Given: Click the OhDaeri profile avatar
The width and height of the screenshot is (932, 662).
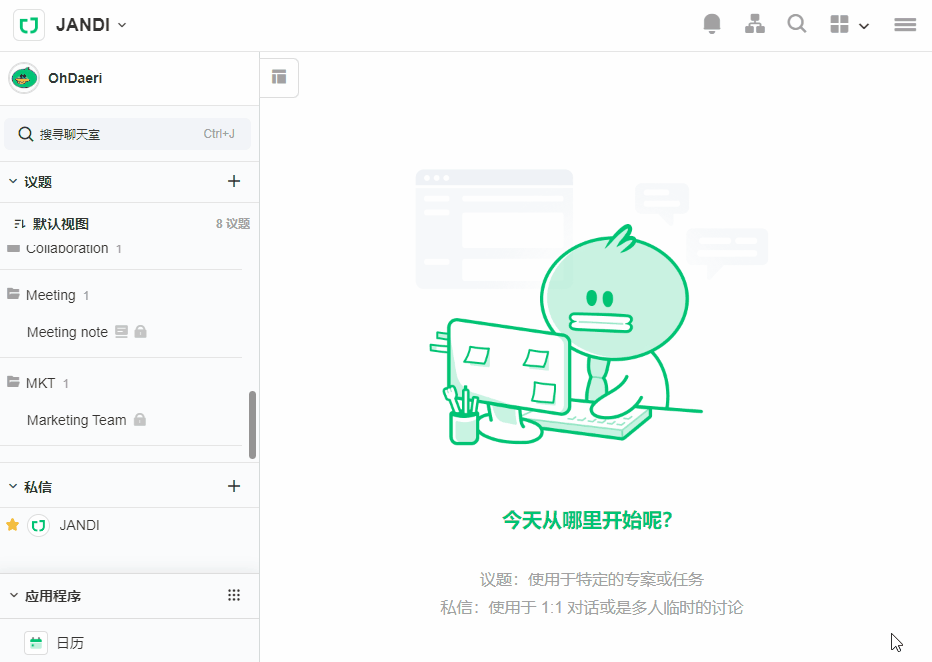Looking at the screenshot, I should [x=24, y=78].
